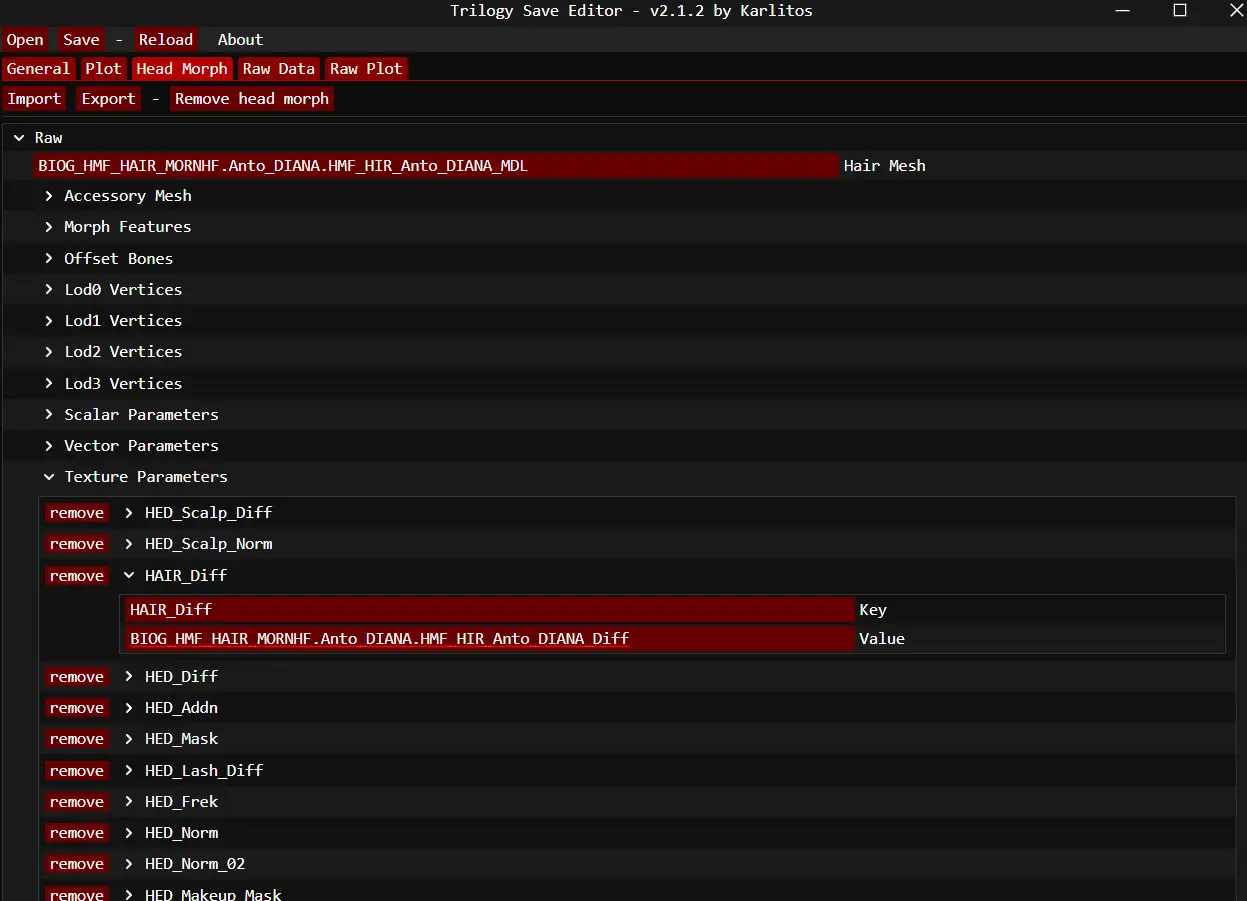Remove the HED_Diff texture entry
The width and height of the screenshot is (1247, 901).
coord(76,677)
